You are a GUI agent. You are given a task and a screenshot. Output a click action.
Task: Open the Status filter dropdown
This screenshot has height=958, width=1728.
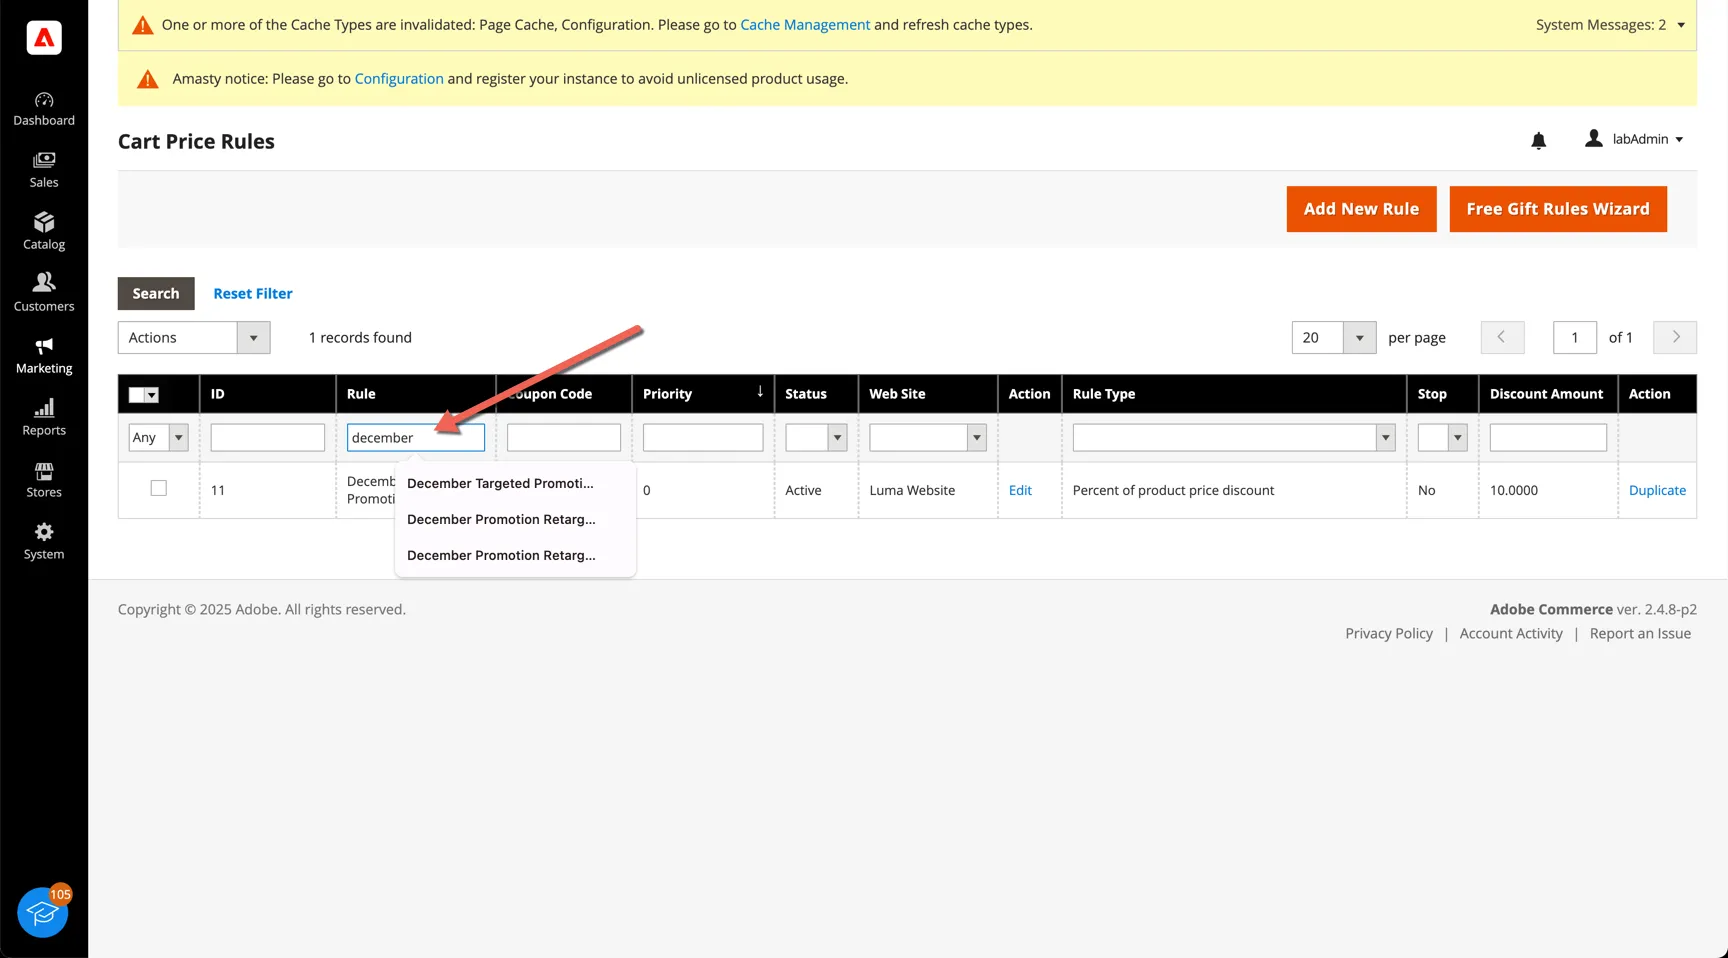[816, 437]
